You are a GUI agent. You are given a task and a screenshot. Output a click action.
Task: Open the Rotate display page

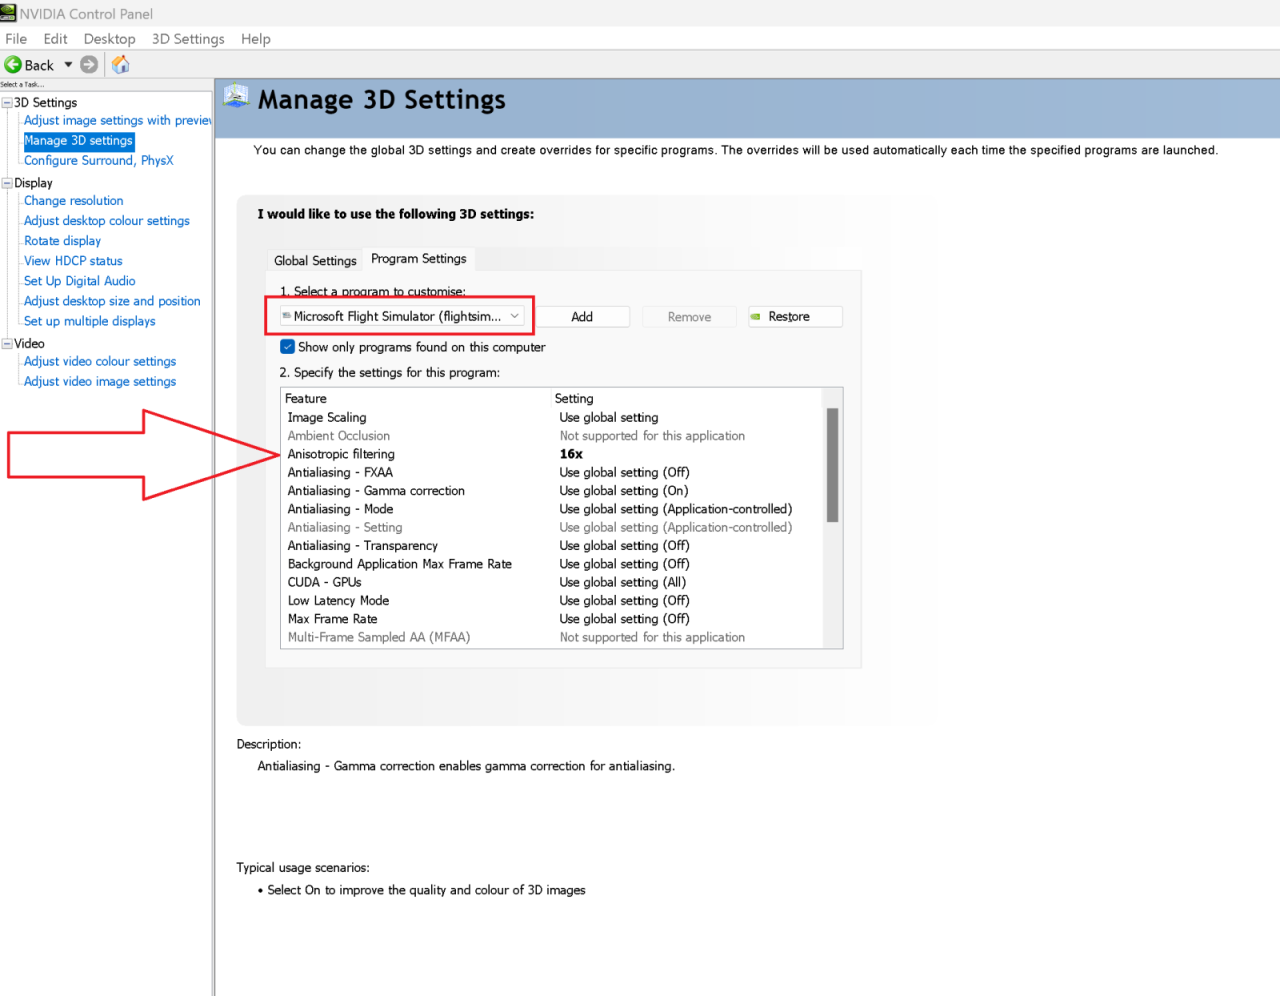click(62, 241)
